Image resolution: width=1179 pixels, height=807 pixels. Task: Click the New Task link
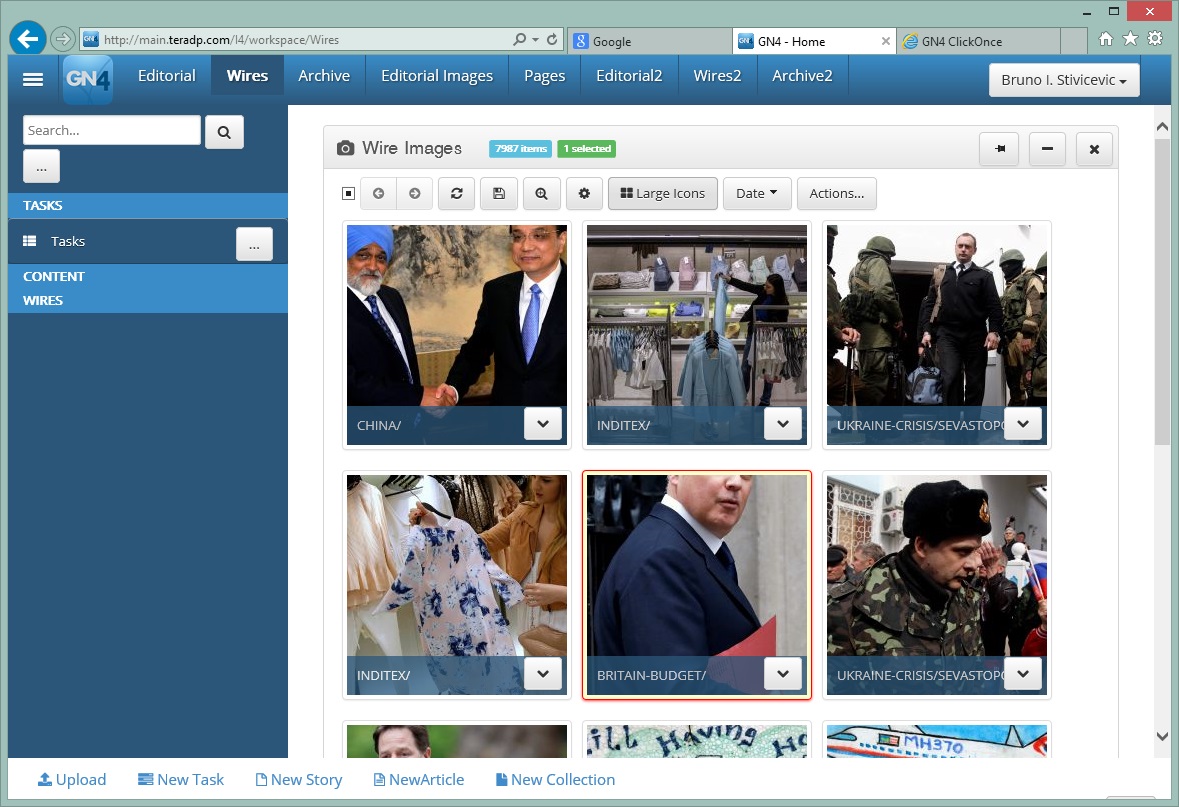click(181, 780)
